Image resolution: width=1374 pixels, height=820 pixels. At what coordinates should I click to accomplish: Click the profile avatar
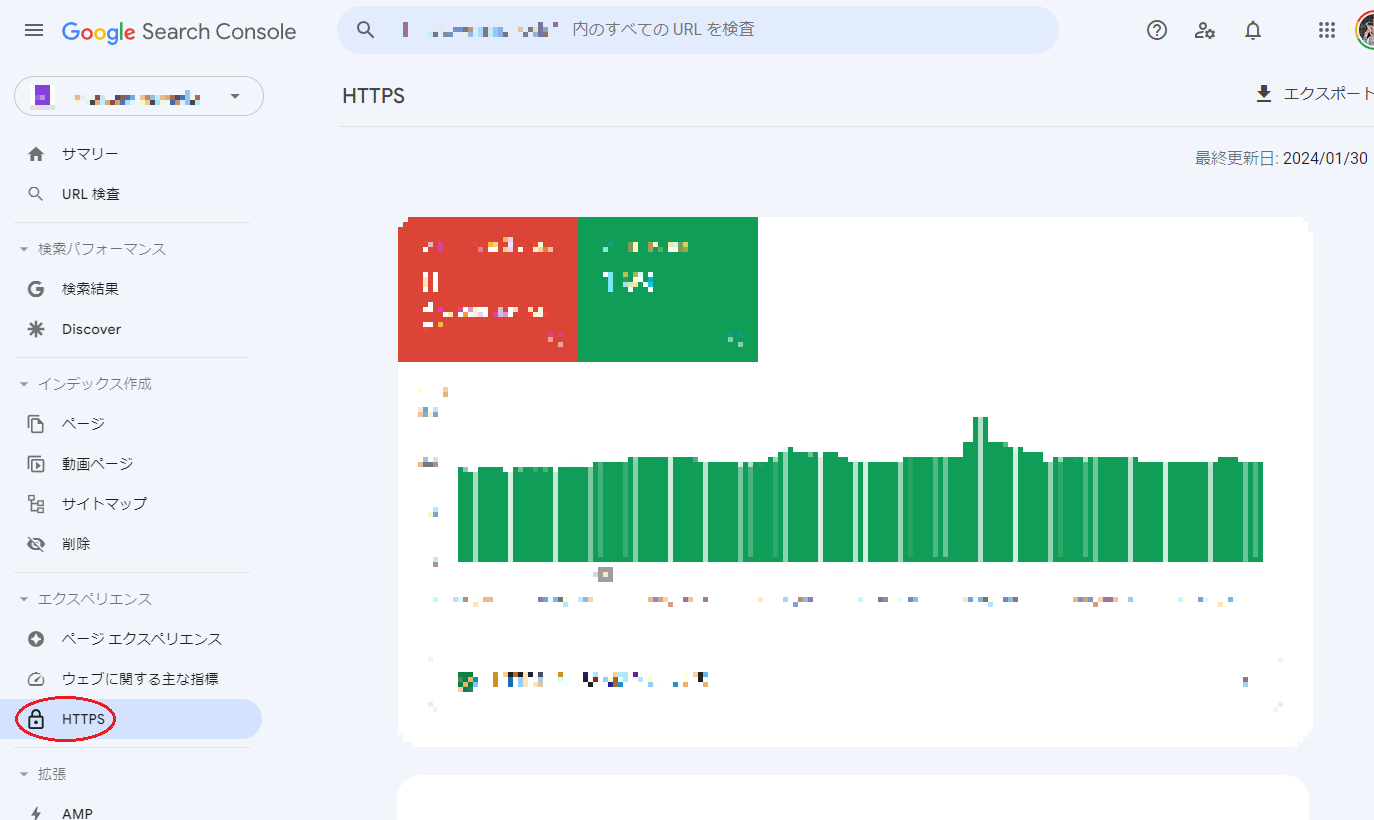(1366, 30)
